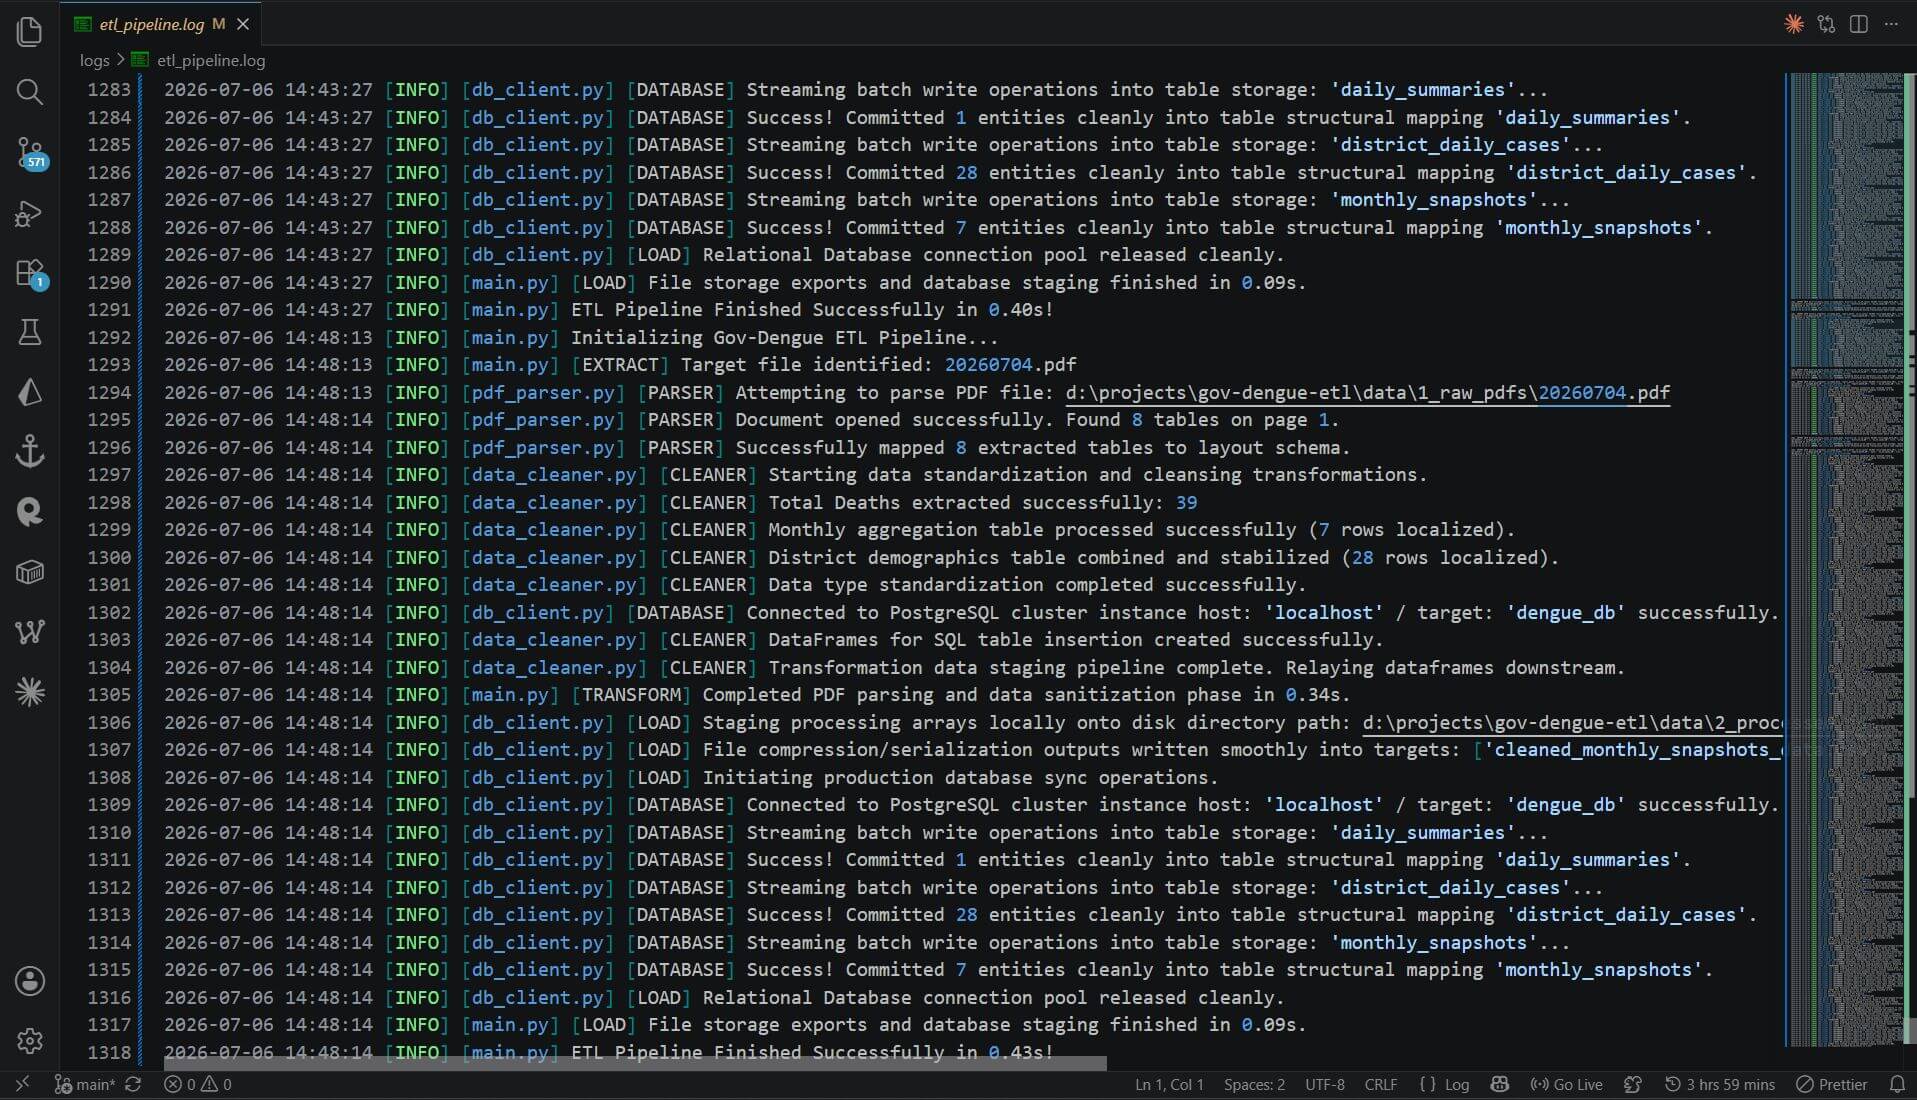This screenshot has height=1100, width=1917.
Task: Open the Run and Debug view
Action: pyautogui.click(x=30, y=213)
